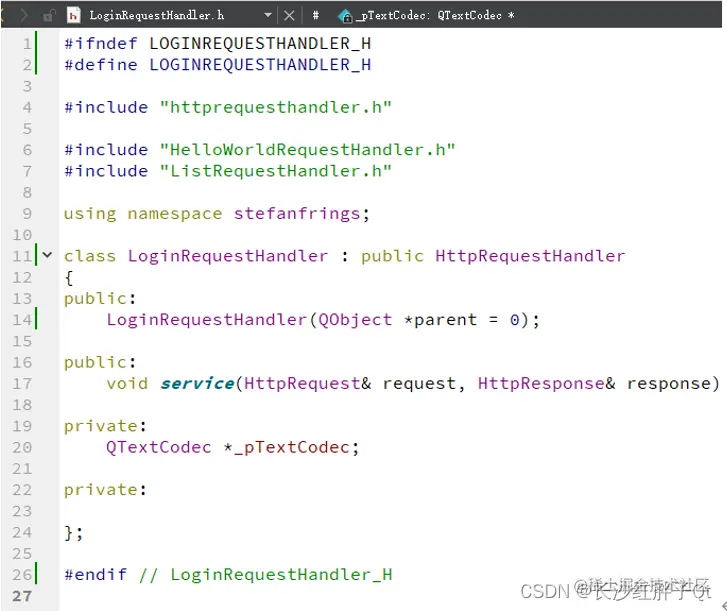Viewport: 727px width, 611px height.
Task: Click the QTextCodec type on line 20
Action: (159, 447)
